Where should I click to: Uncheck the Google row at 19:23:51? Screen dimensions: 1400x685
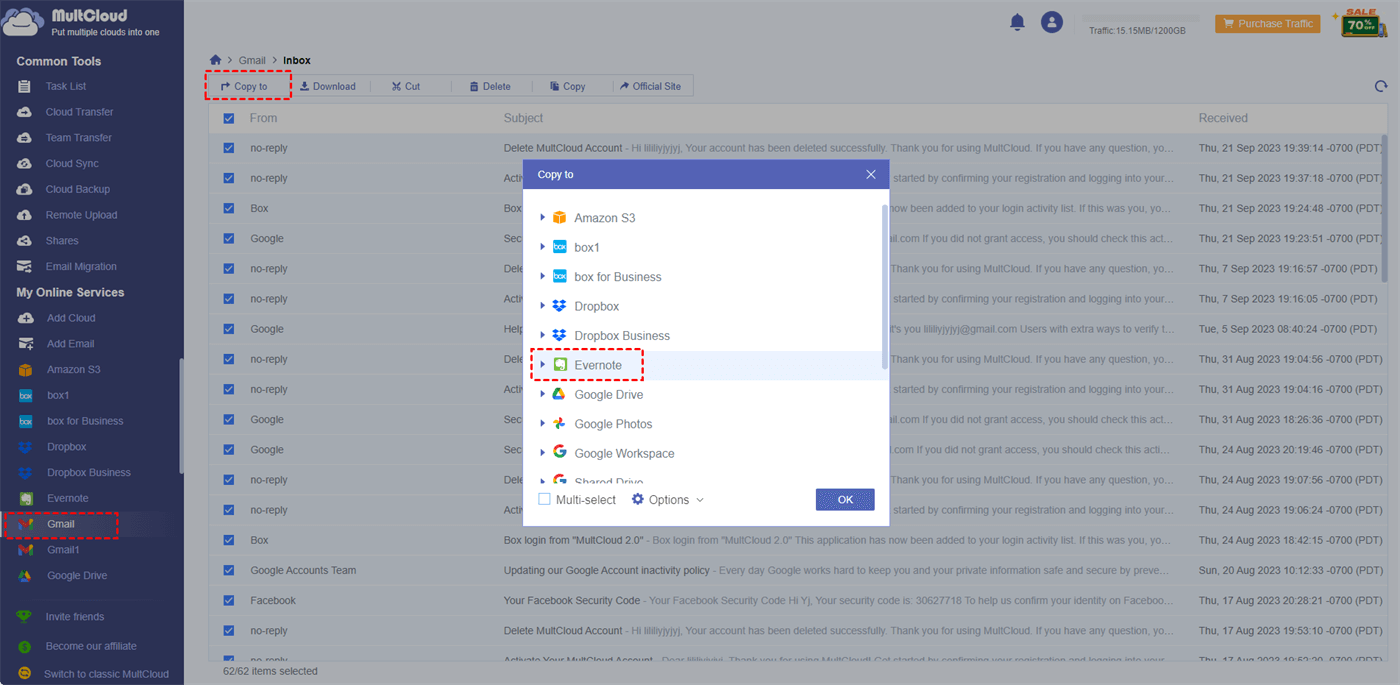pos(229,238)
